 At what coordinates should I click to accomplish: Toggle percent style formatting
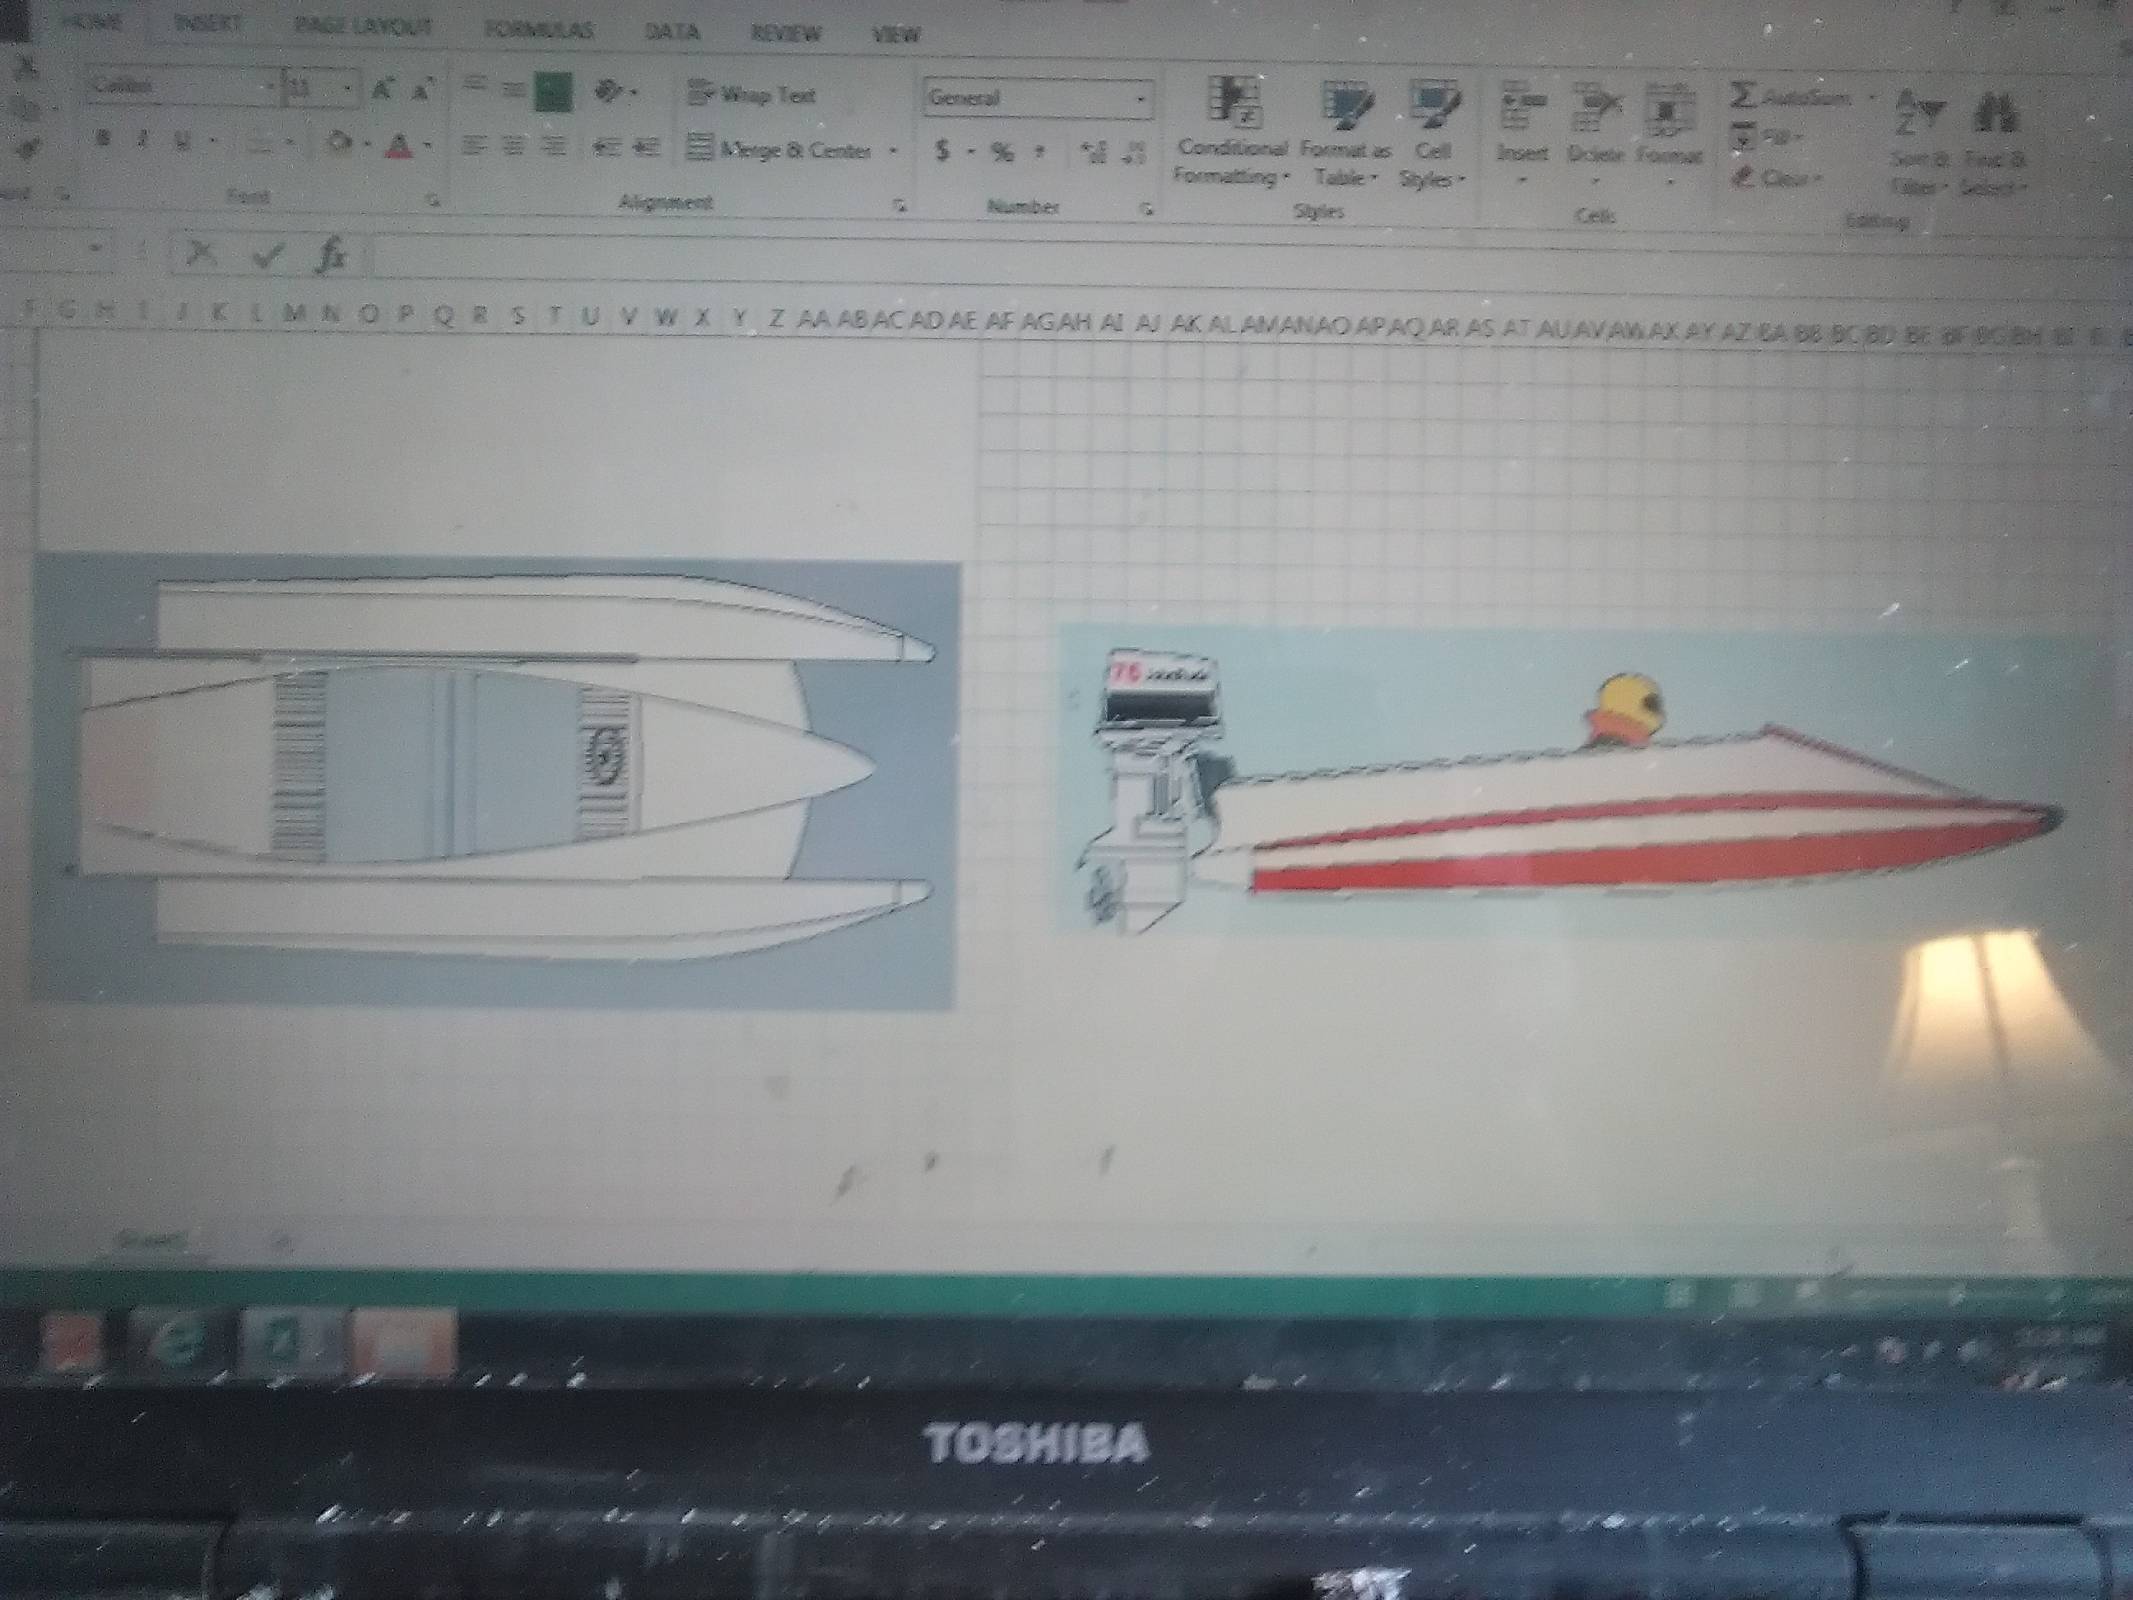pos(1001,152)
